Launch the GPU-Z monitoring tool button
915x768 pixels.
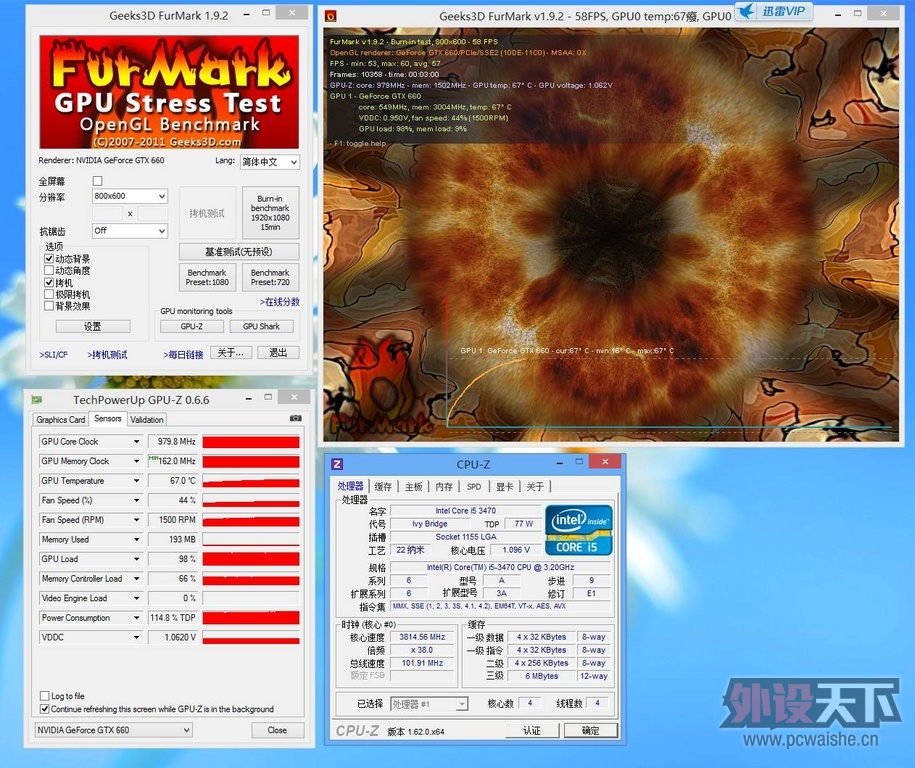click(x=191, y=326)
